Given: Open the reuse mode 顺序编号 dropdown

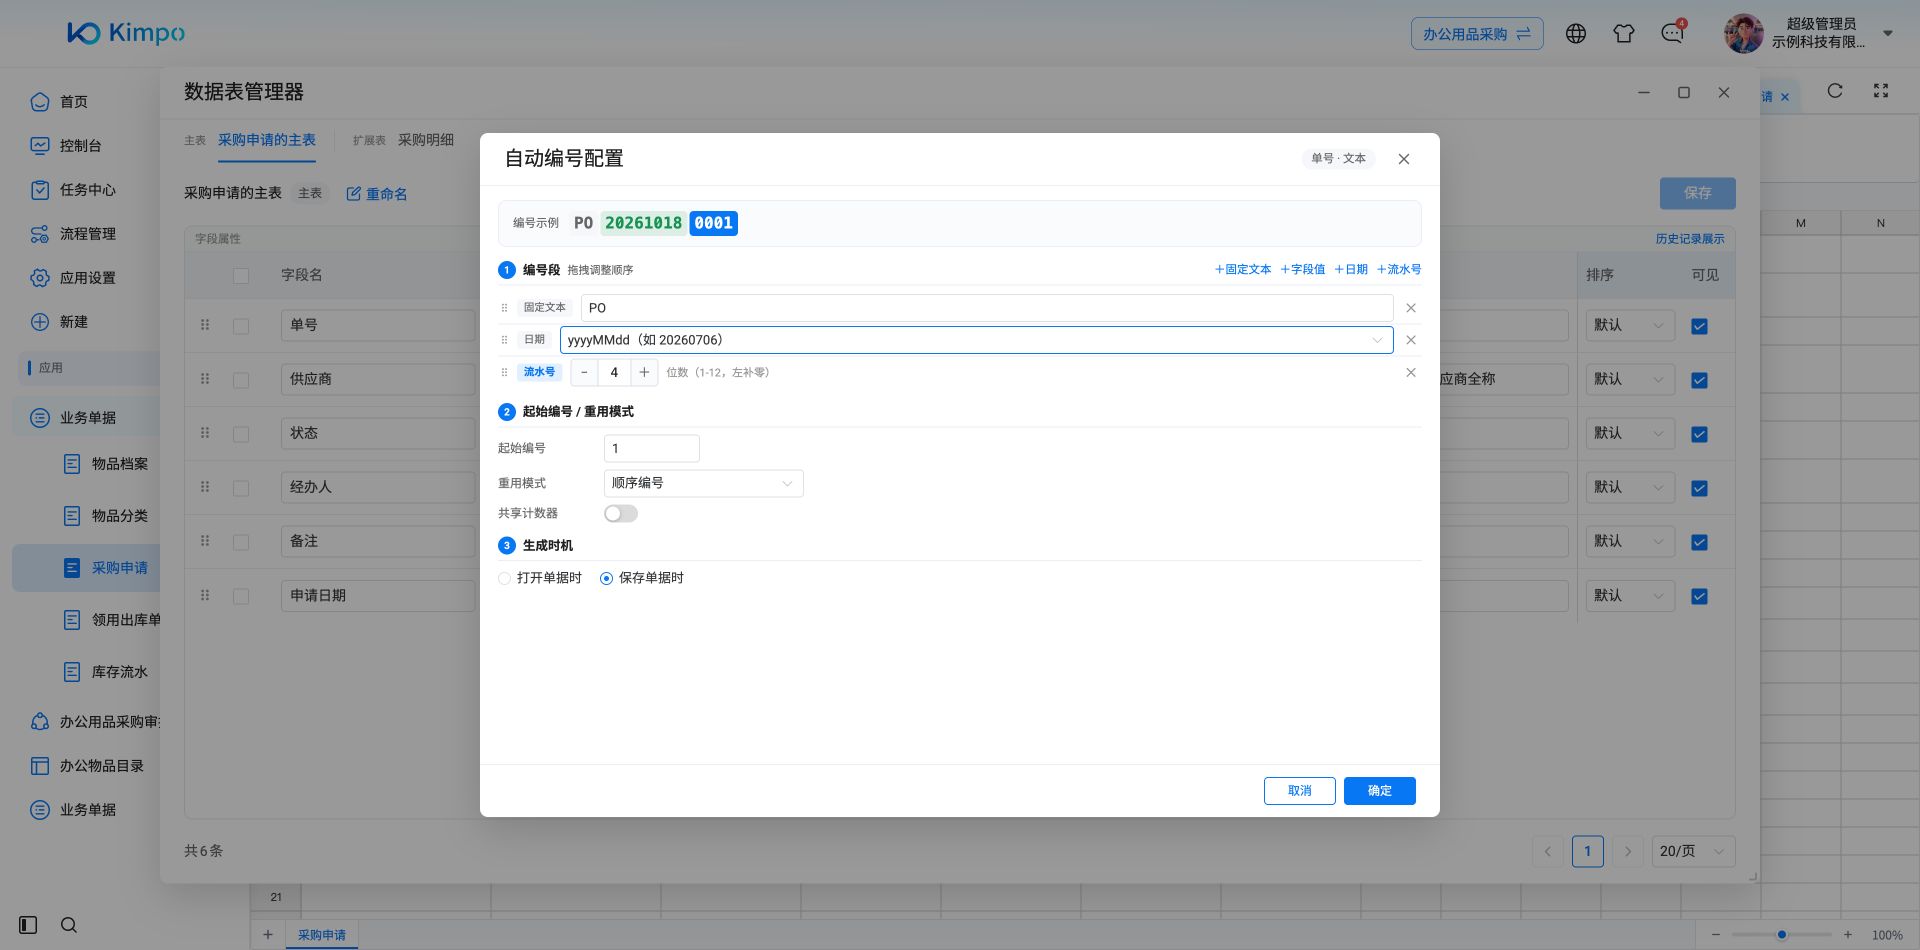Looking at the screenshot, I should [x=704, y=484].
